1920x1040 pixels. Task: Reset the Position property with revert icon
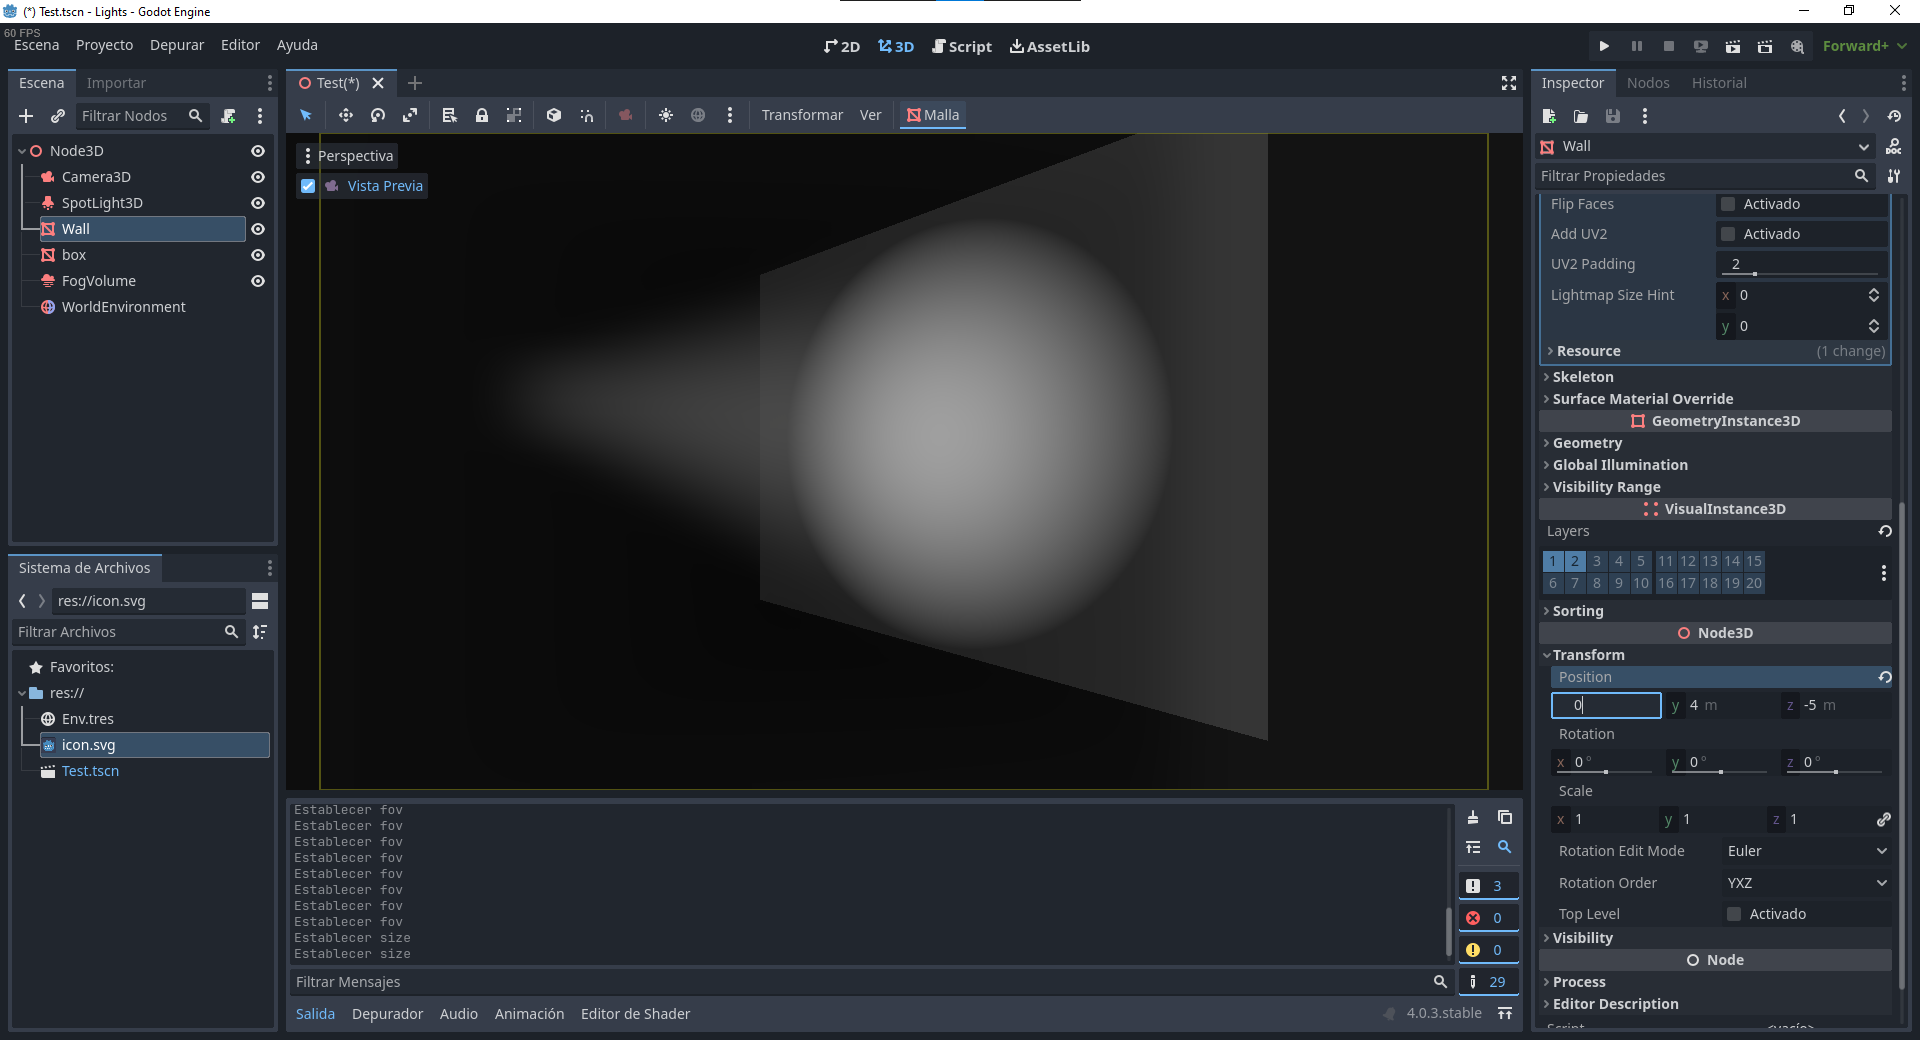click(x=1885, y=677)
